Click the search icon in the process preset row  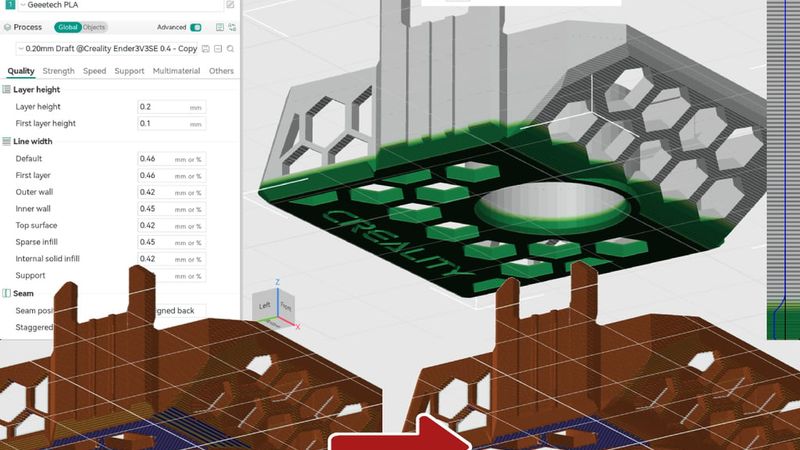pyautogui.click(x=231, y=48)
